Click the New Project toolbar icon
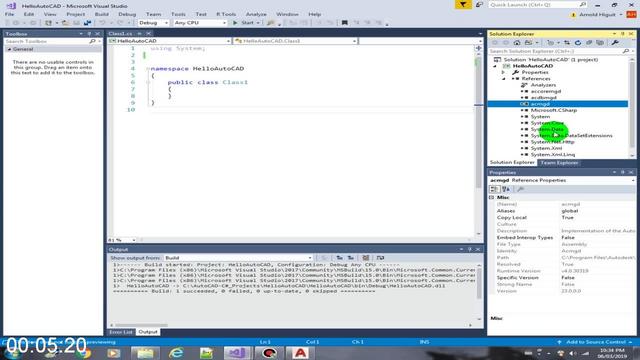 tap(48, 23)
